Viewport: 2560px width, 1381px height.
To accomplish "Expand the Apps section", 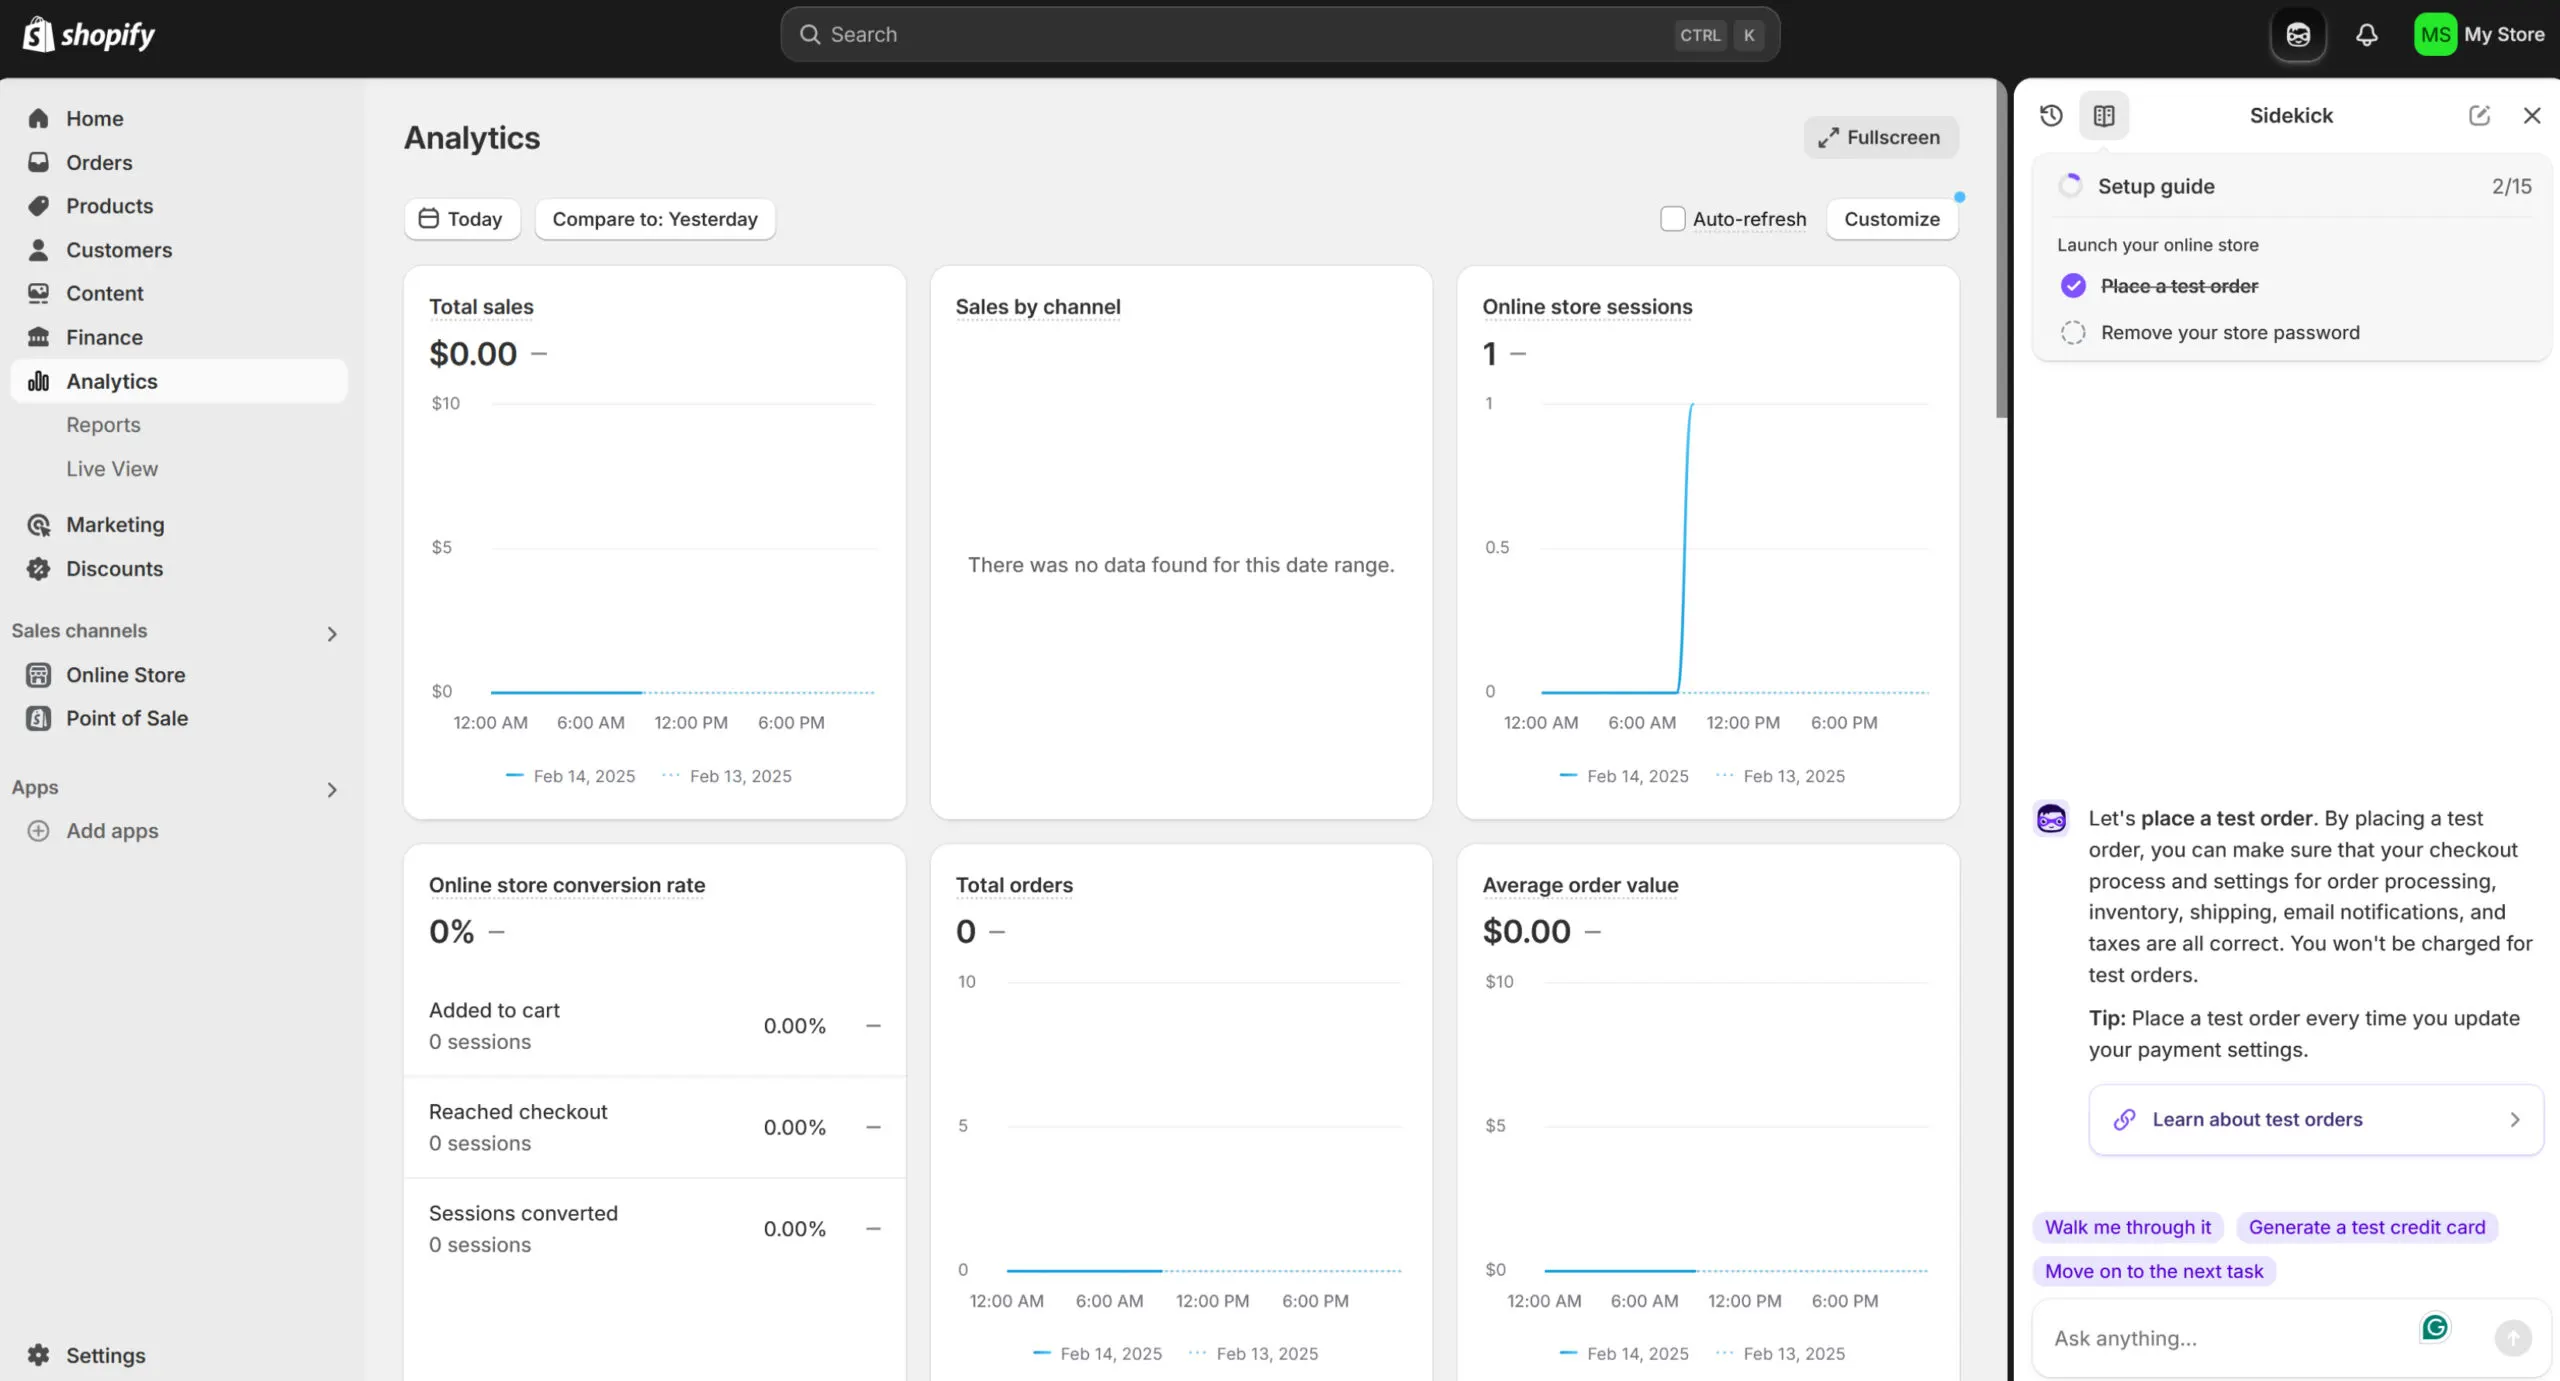I will 331,789.
